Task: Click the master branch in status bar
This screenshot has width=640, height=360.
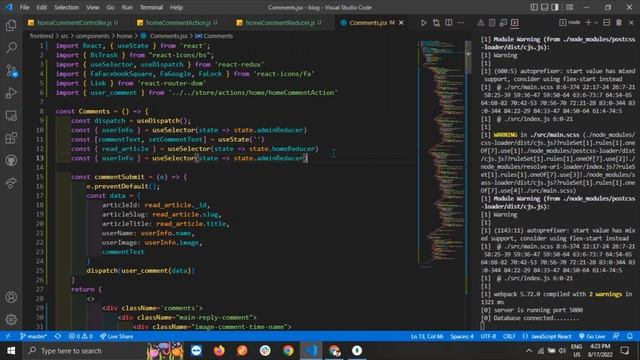Action: [x=33, y=336]
